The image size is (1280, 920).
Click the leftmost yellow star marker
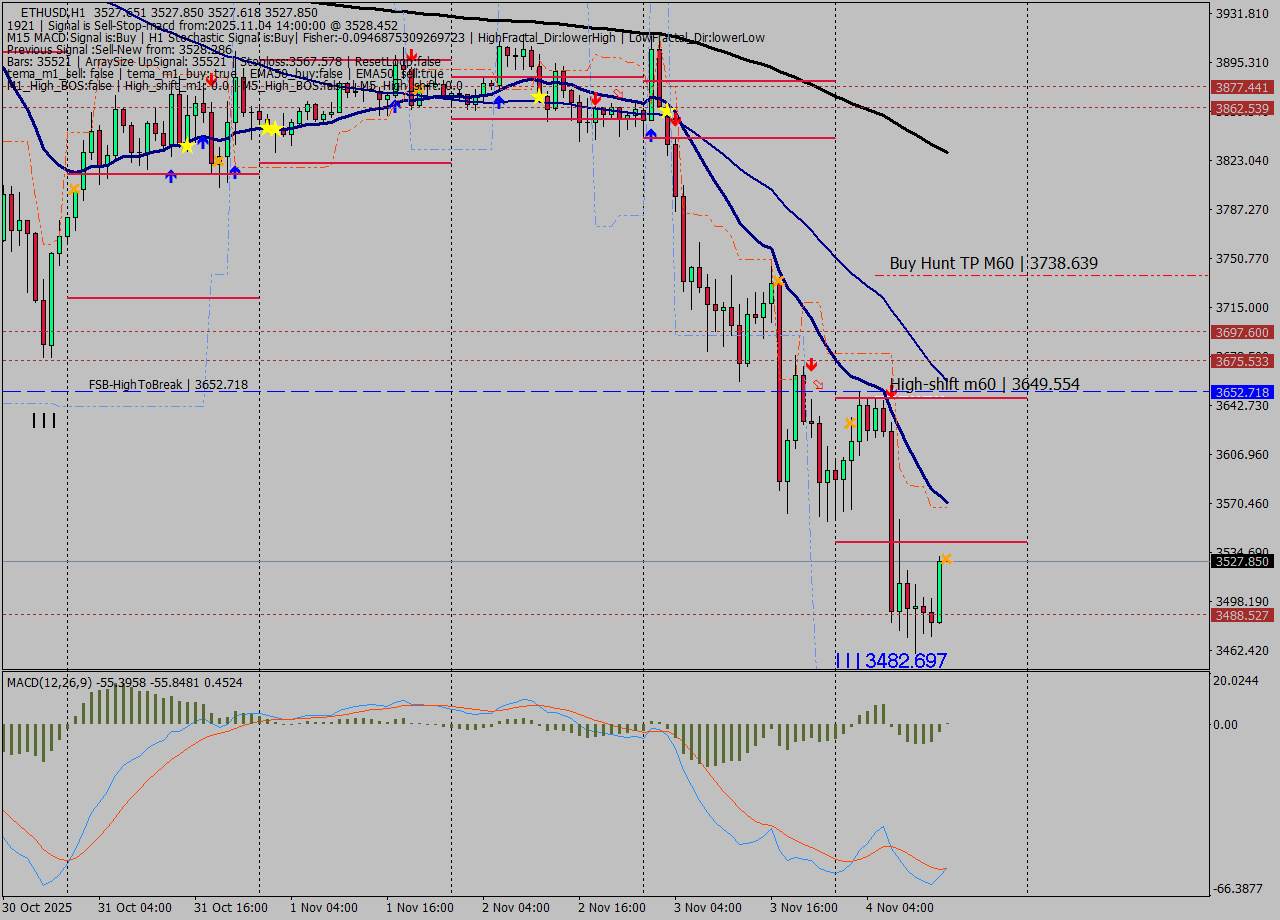(x=186, y=146)
